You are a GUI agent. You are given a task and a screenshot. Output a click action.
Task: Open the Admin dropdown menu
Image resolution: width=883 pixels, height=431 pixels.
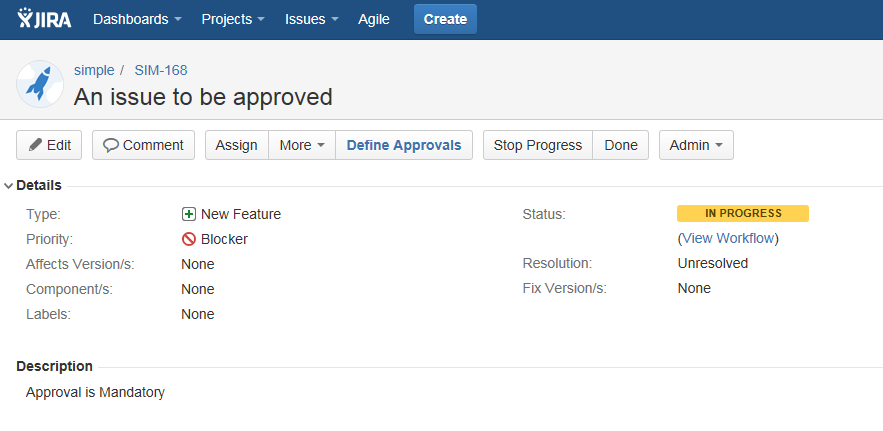(696, 145)
